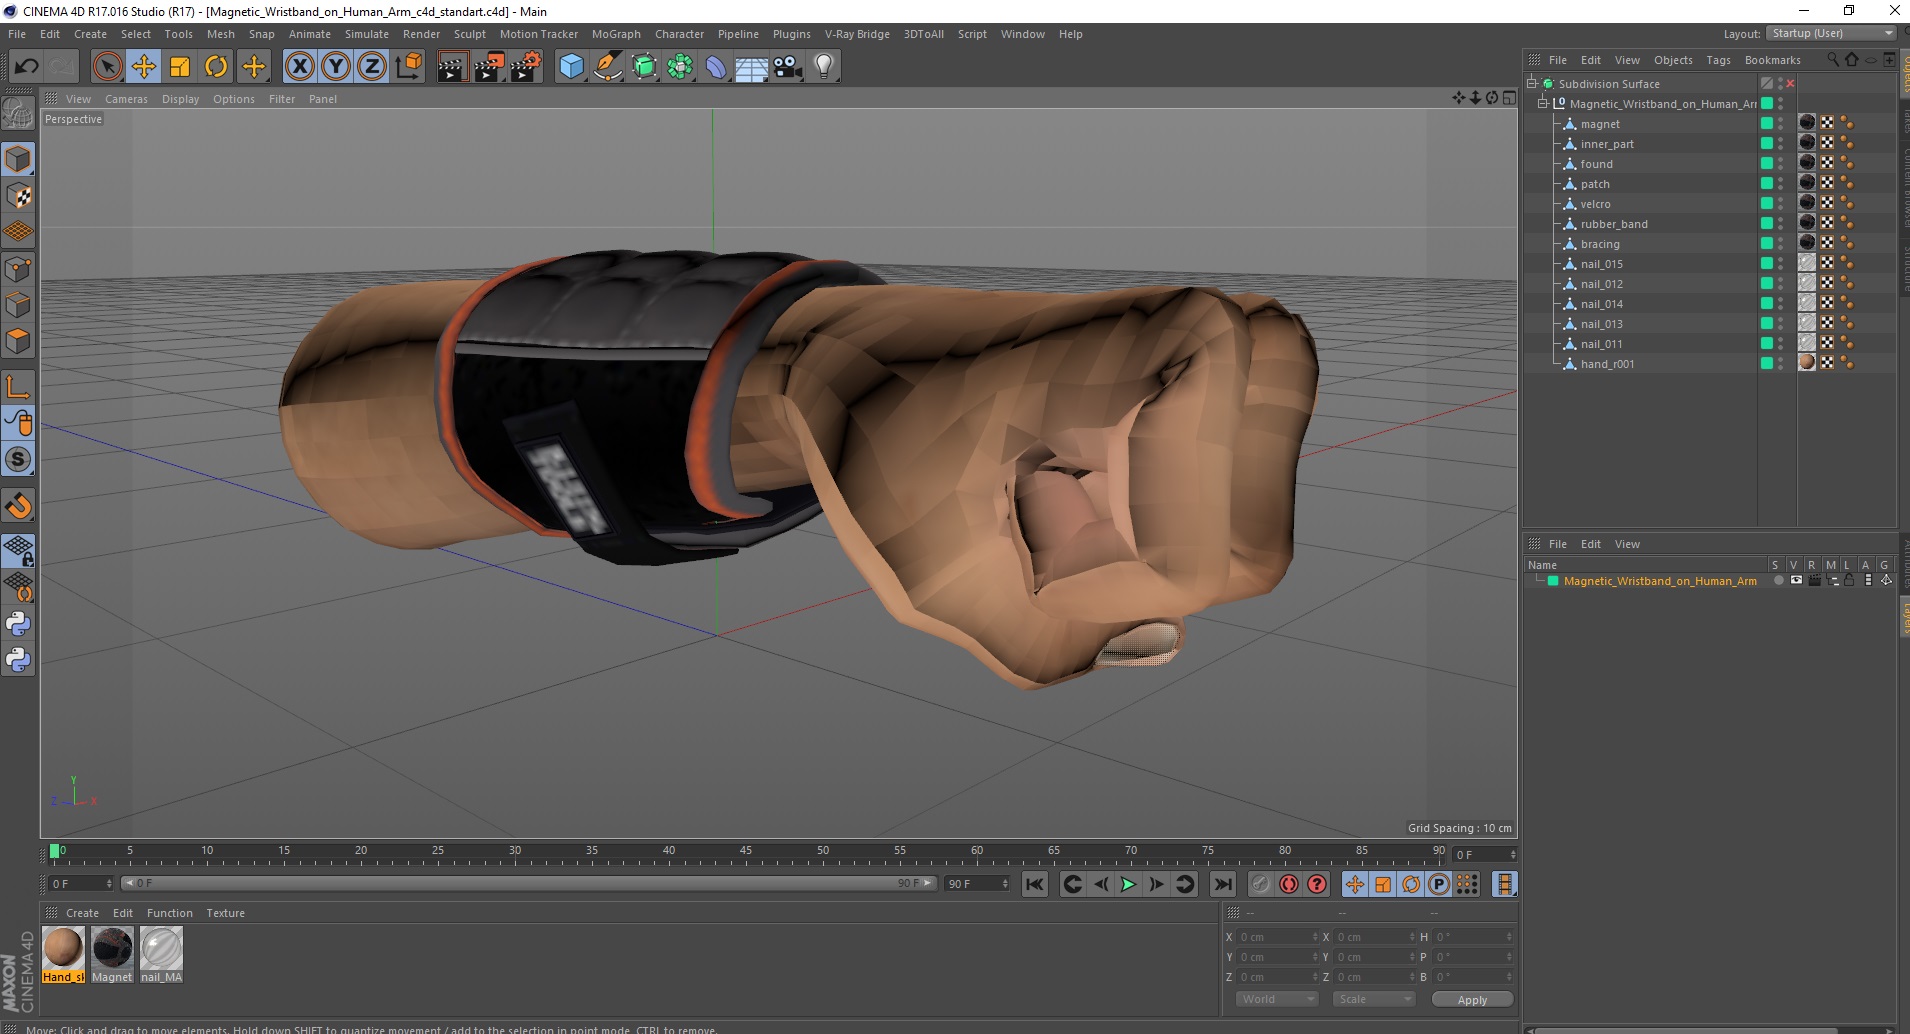Click the Undo arrow icon
Viewport: 1910px width, 1034px height.
26,67
